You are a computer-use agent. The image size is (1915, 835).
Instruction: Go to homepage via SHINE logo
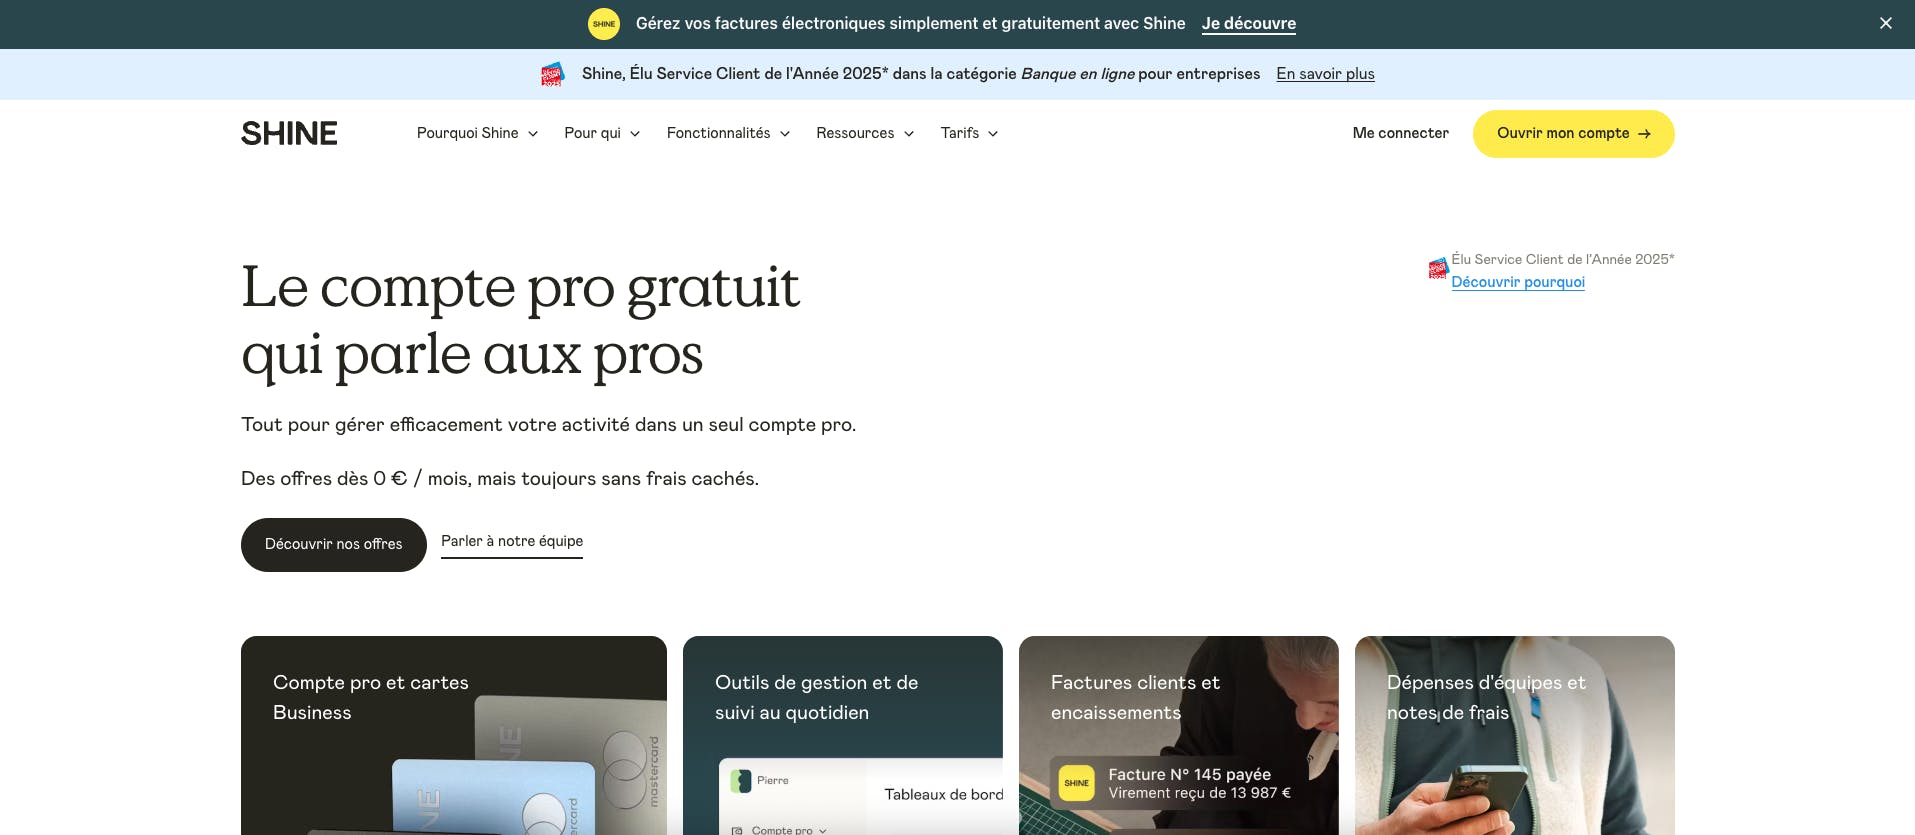pos(289,133)
